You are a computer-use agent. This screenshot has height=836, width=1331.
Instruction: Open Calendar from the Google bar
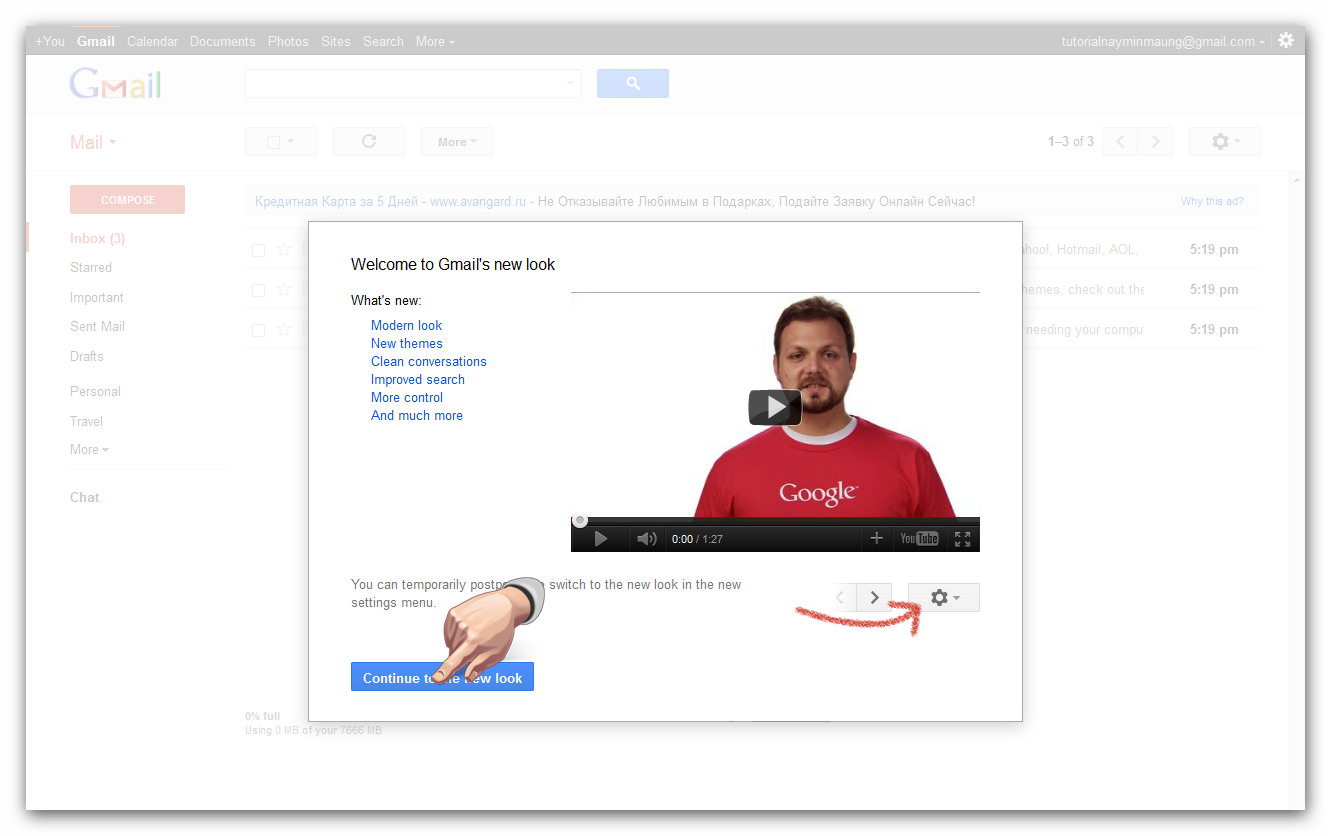(153, 41)
